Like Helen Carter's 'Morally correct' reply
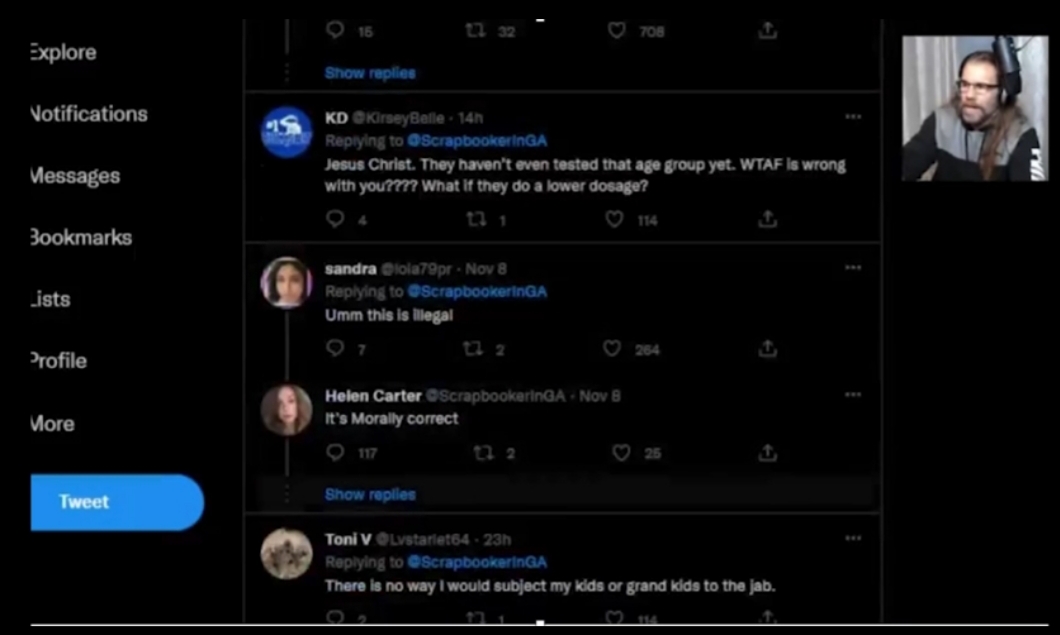 pyautogui.click(x=621, y=453)
